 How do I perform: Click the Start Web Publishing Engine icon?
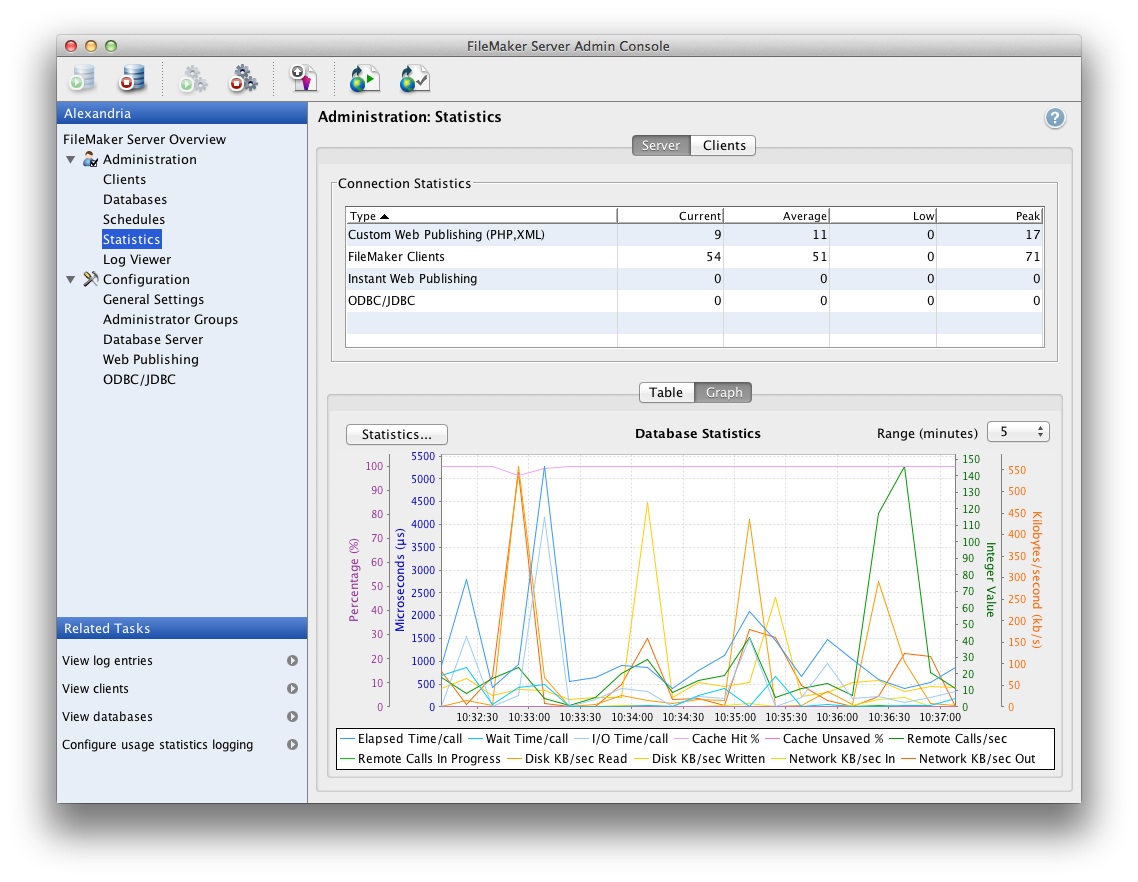[x=193, y=78]
